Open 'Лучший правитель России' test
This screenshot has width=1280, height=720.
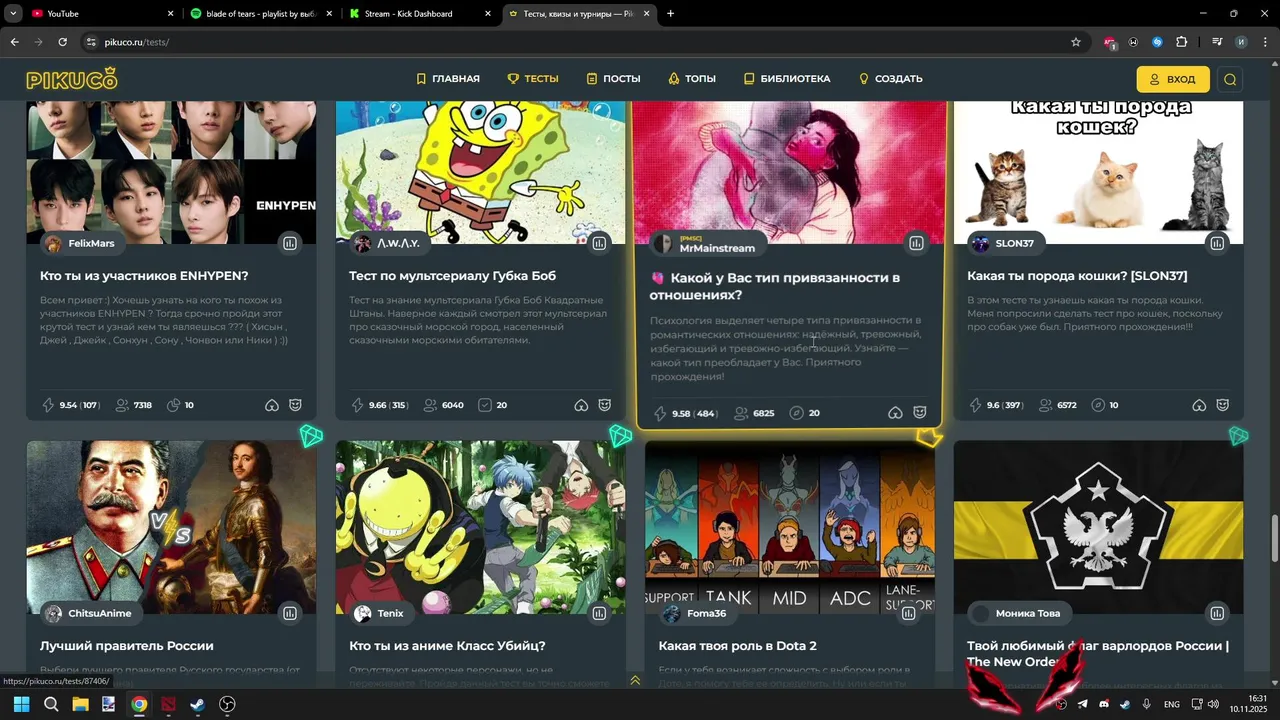(x=126, y=646)
